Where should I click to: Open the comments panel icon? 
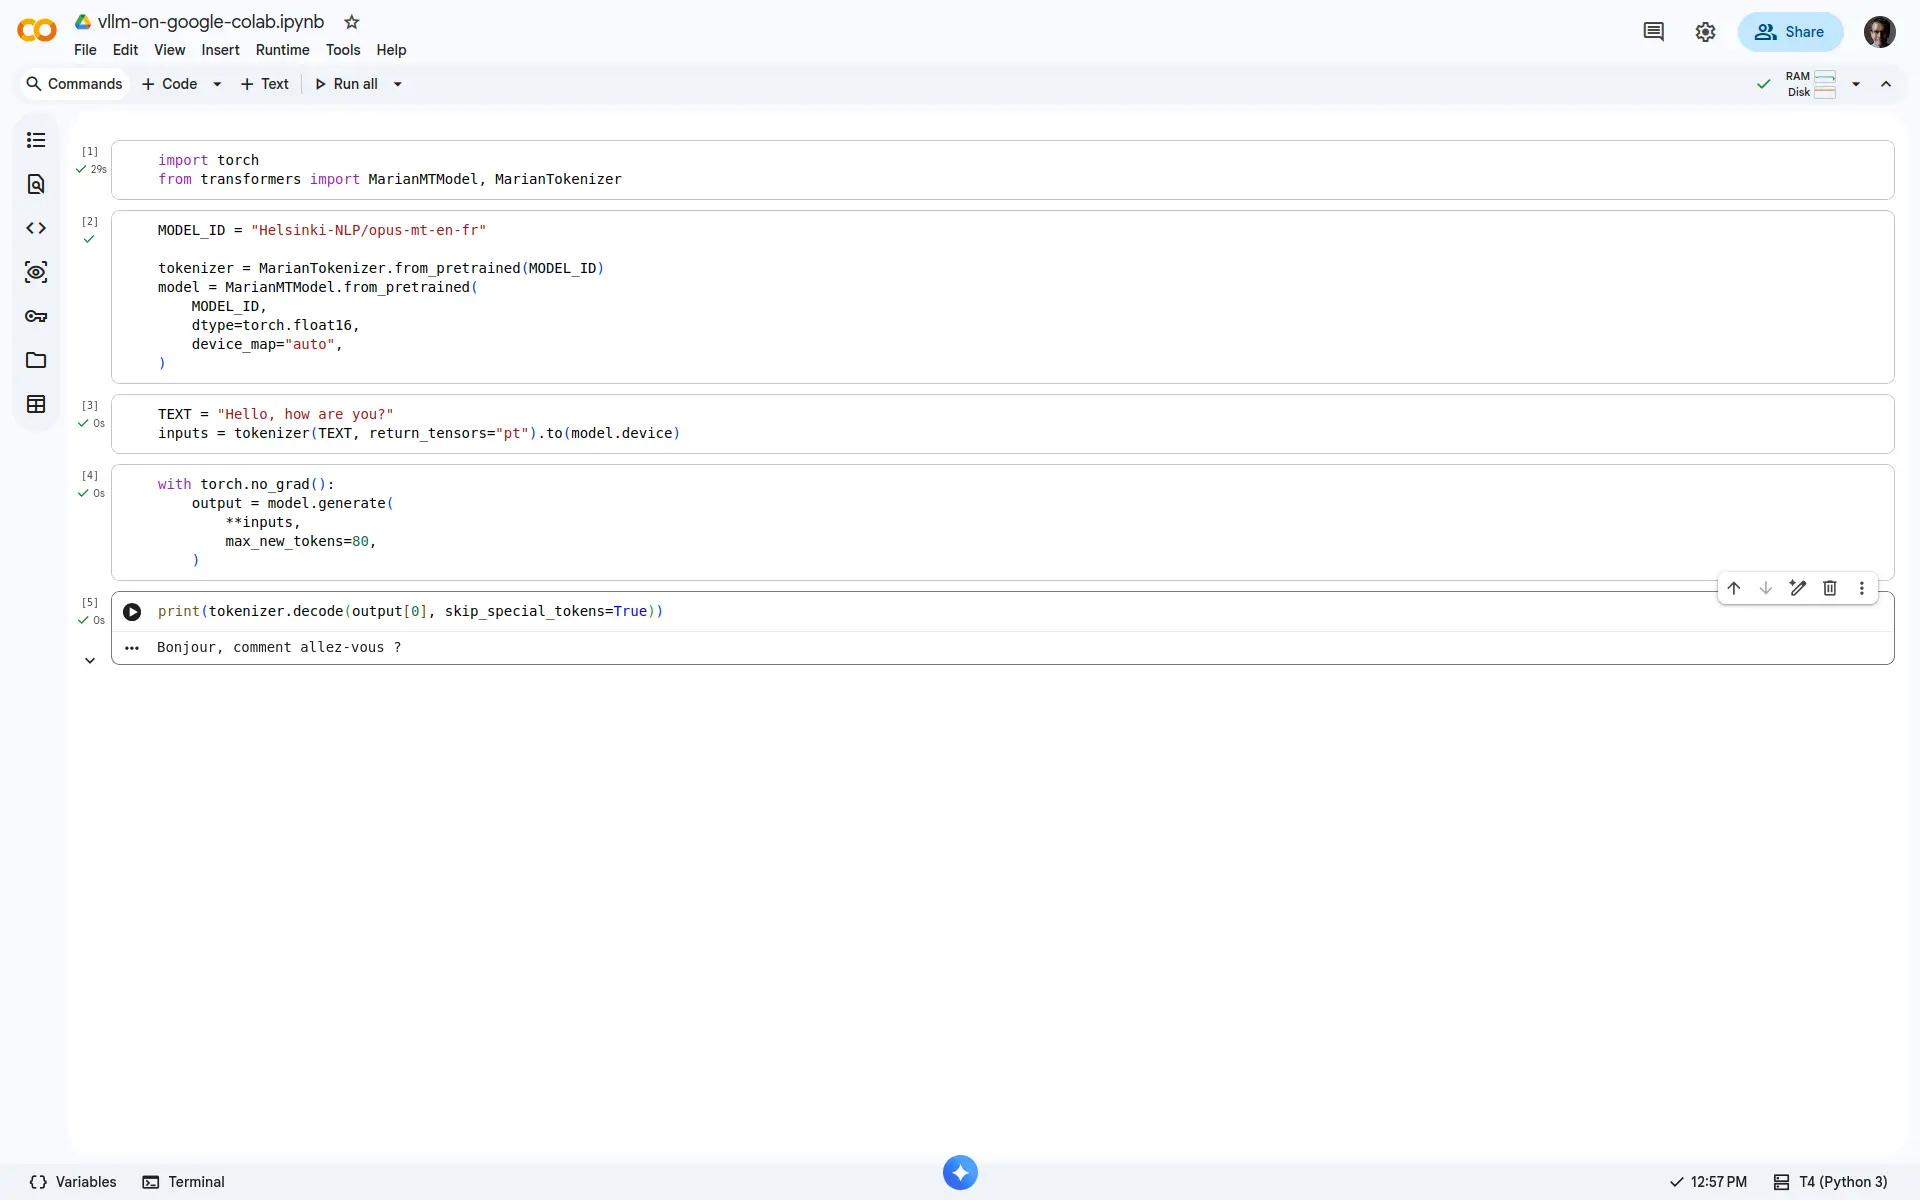pyautogui.click(x=1654, y=32)
